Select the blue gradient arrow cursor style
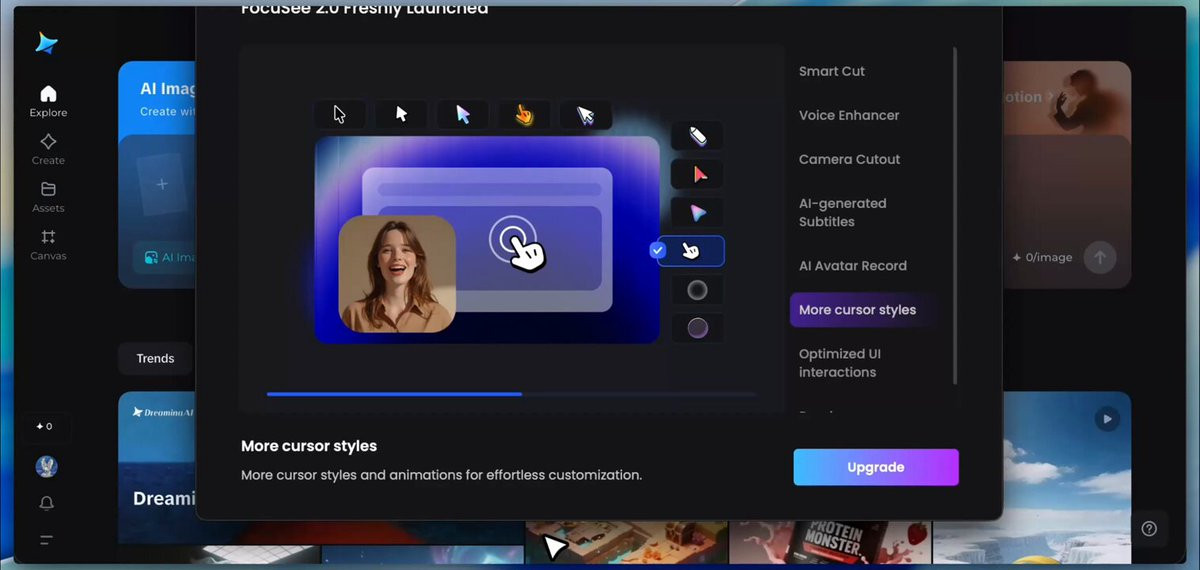 [462, 114]
